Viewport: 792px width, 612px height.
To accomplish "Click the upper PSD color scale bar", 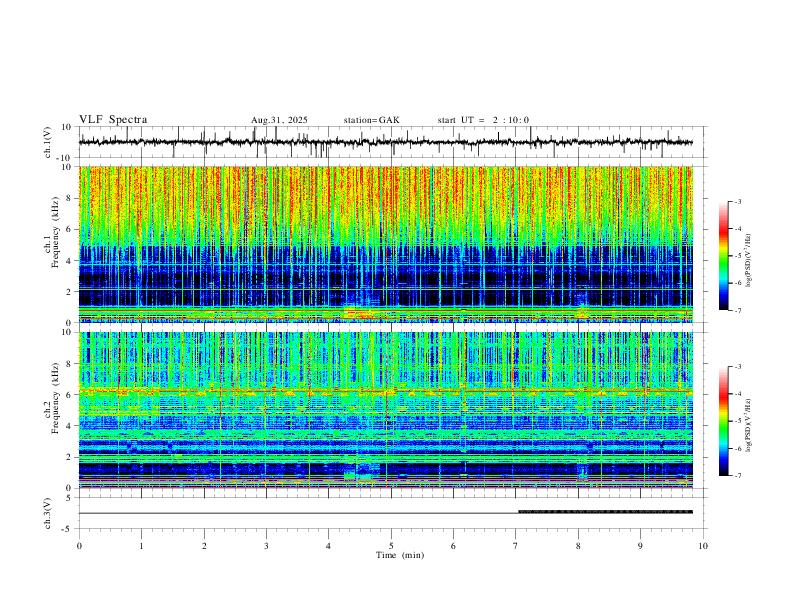I will tap(724, 256).
